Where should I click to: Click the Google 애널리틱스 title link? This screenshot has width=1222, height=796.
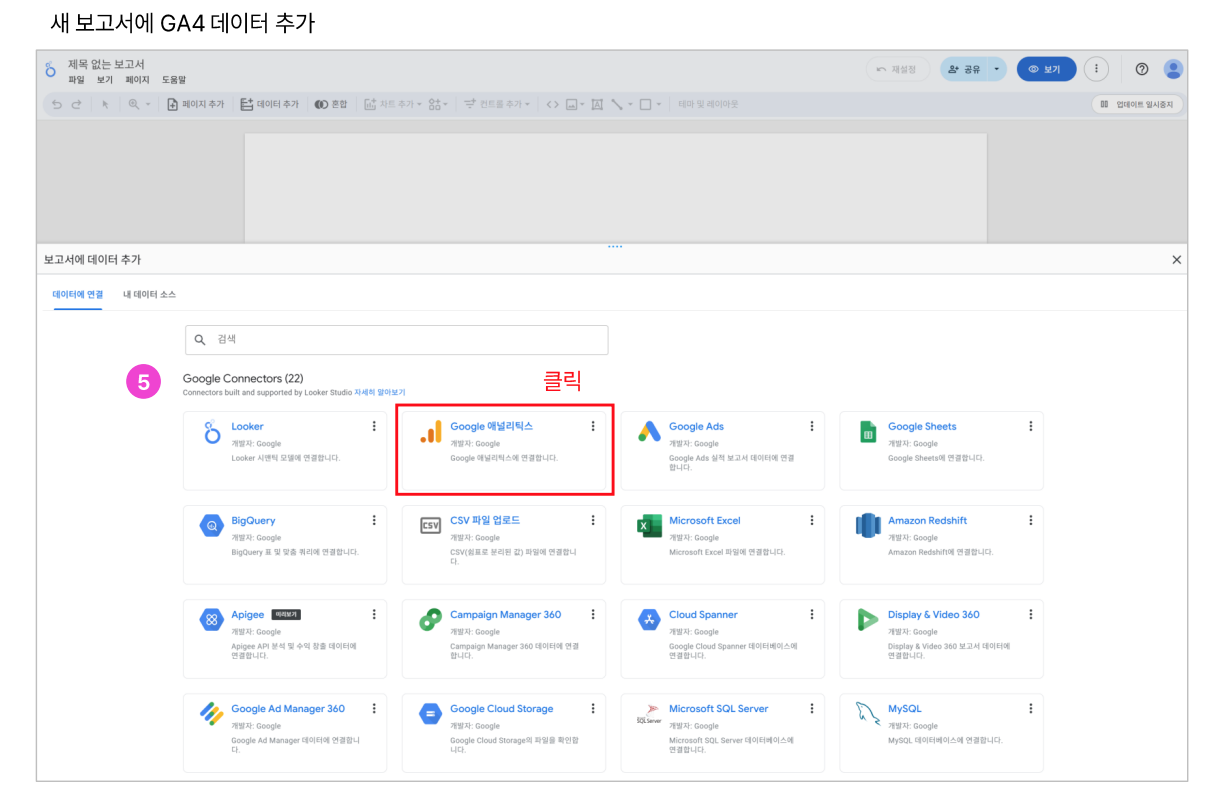pyautogui.click(x=491, y=426)
